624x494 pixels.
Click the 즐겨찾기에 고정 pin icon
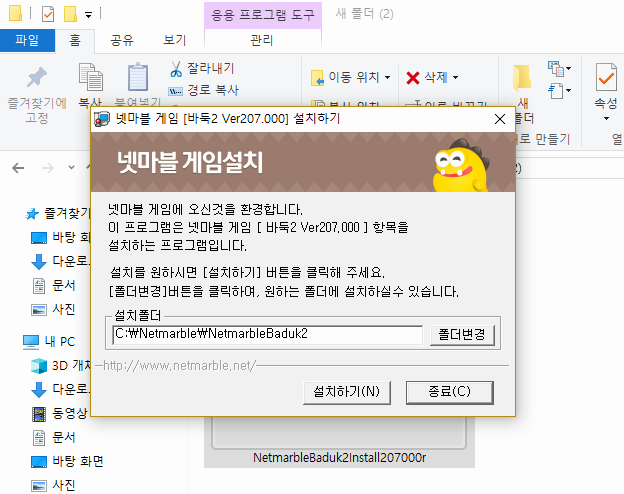coord(37,78)
